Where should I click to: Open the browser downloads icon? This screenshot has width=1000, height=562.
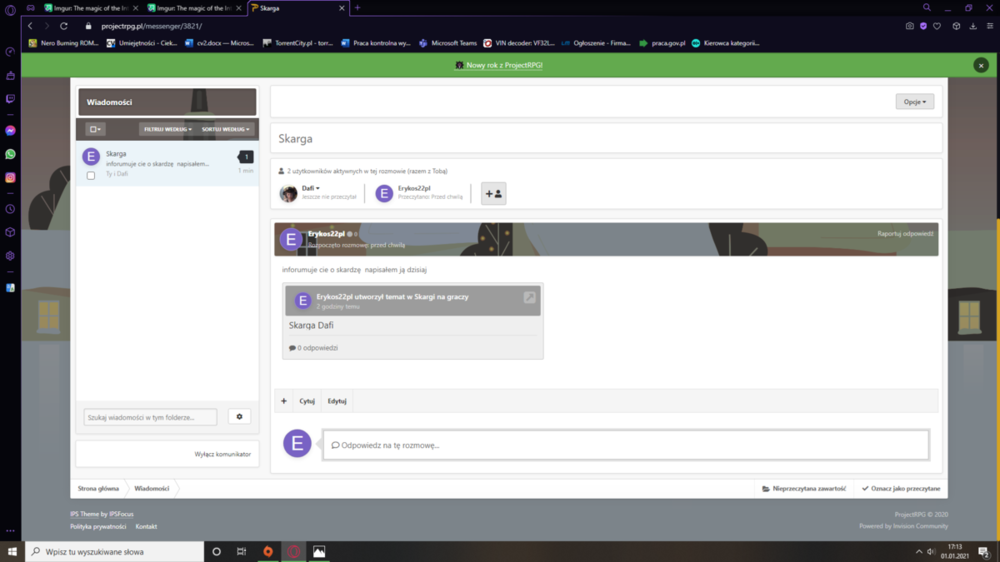[973, 26]
